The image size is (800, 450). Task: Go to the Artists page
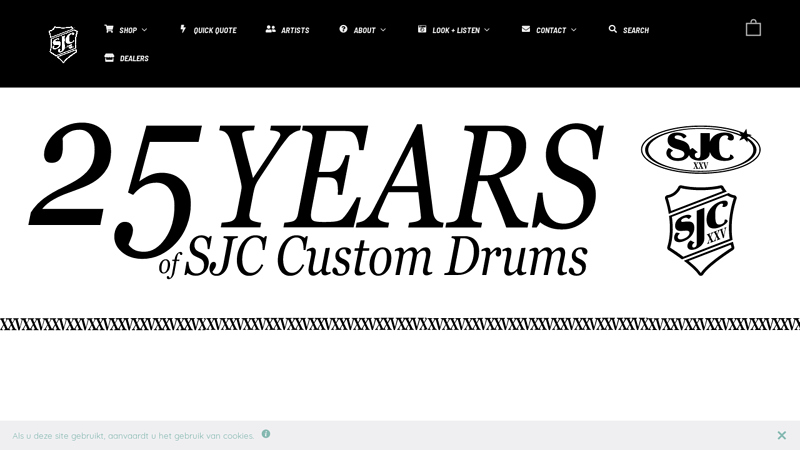coord(295,30)
